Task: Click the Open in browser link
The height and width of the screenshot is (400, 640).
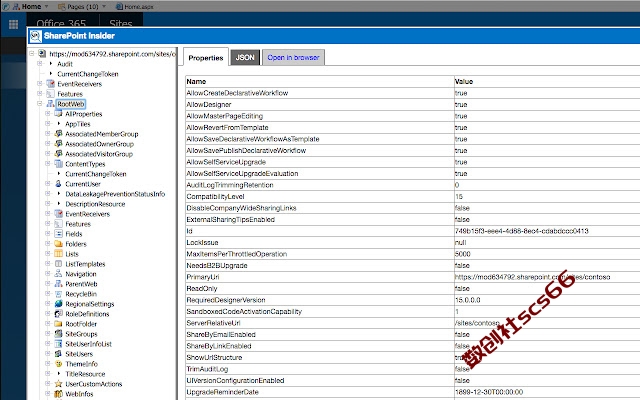Action: 293,58
